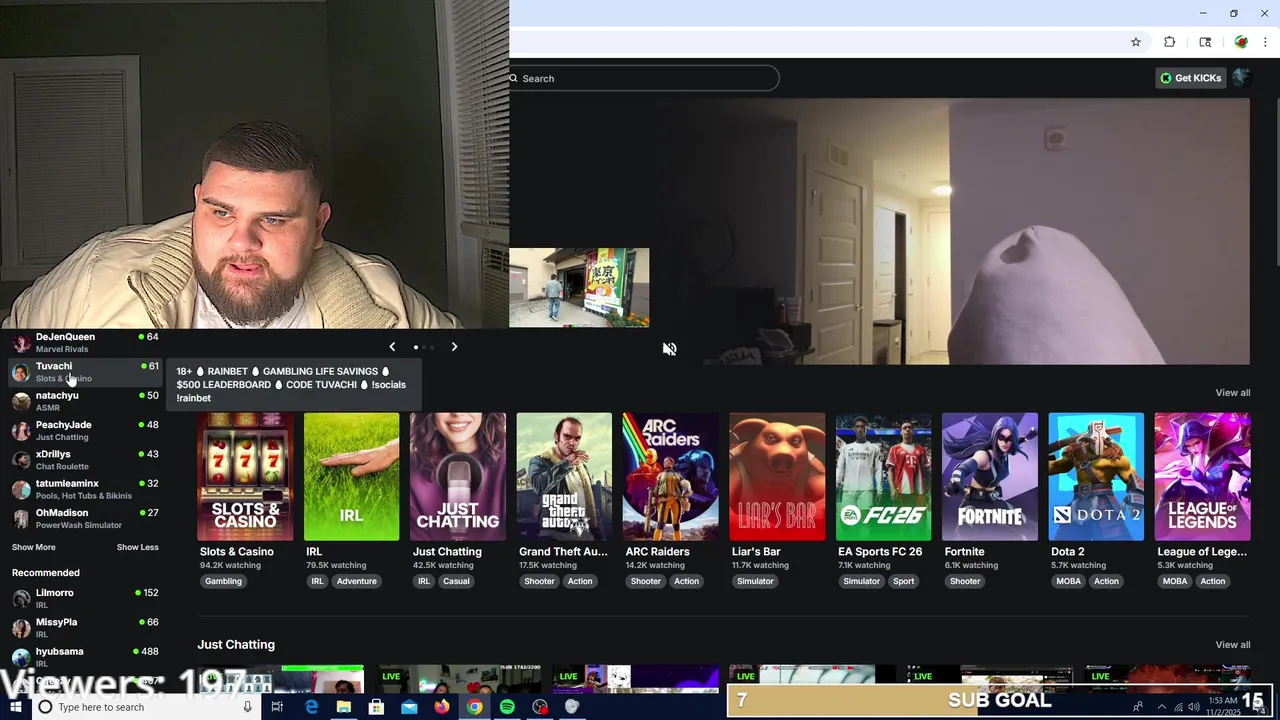Open Spotify from taskbar
The width and height of the screenshot is (1280, 720).
(507, 707)
